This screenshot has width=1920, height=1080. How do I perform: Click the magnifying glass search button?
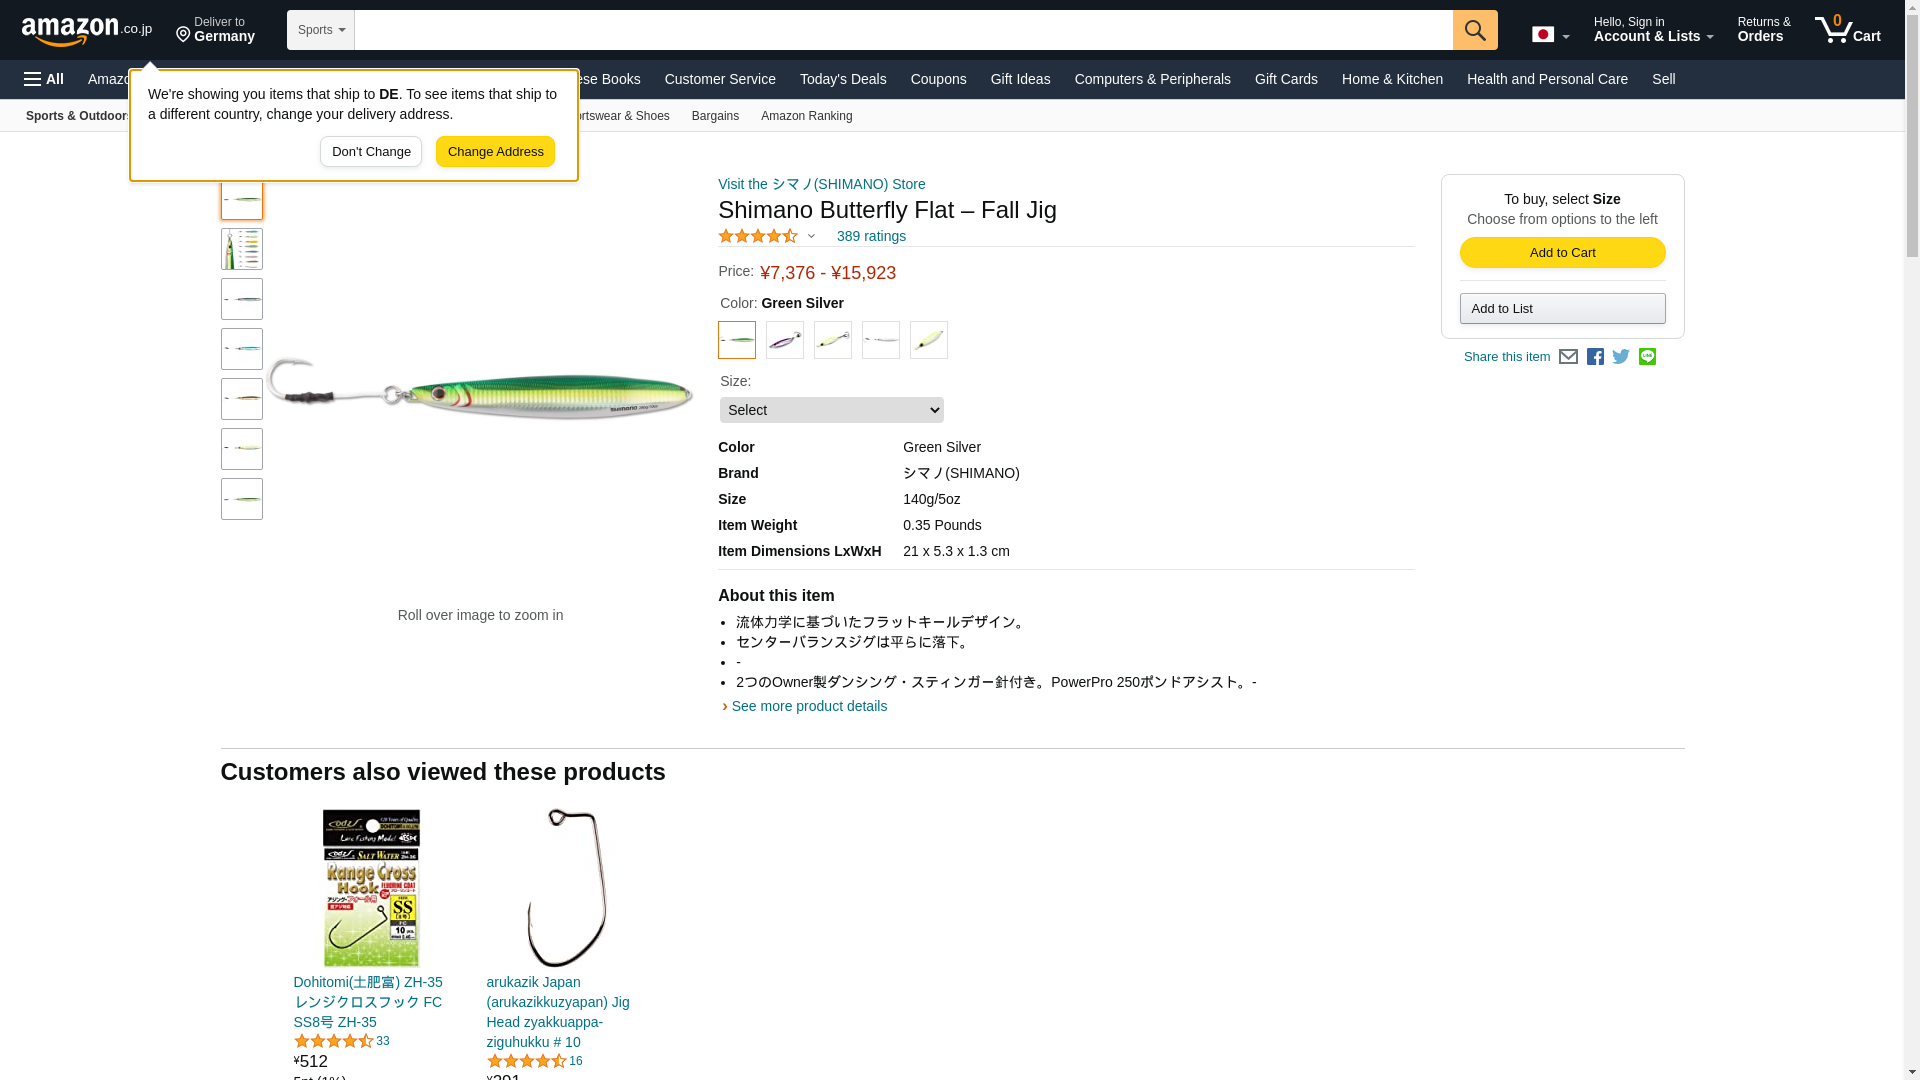(x=1475, y=30)
